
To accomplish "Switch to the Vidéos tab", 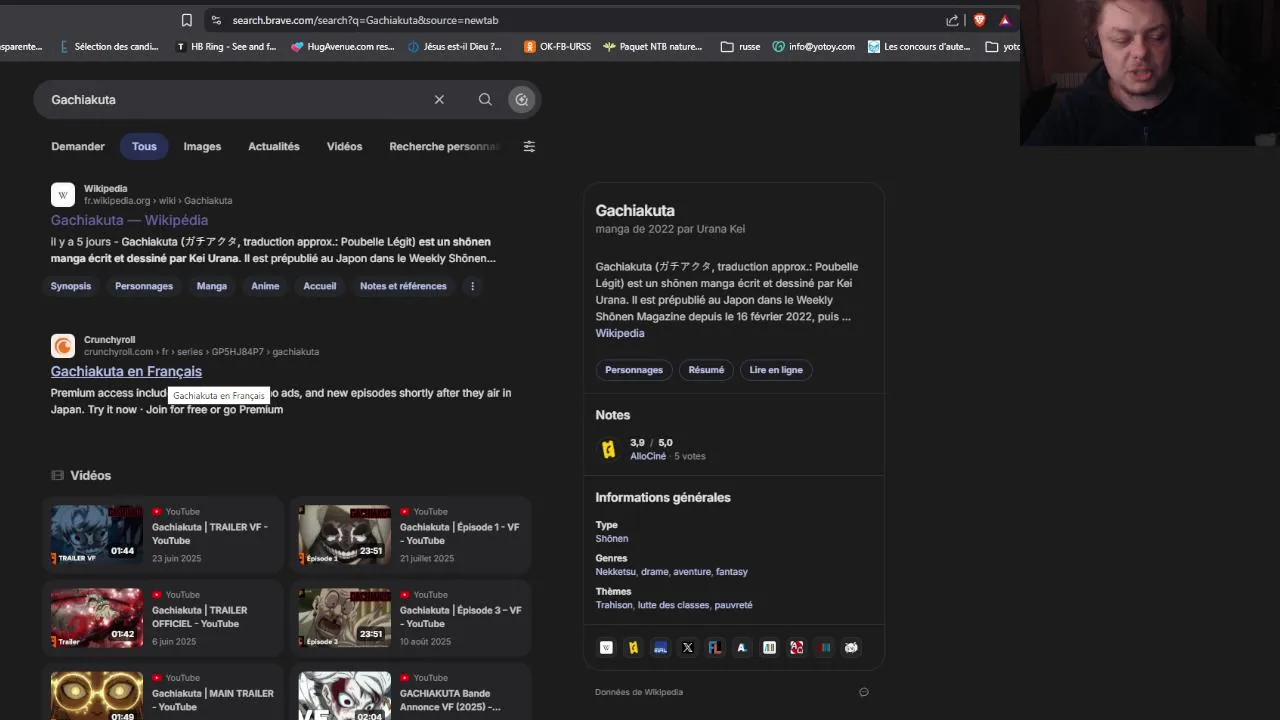I will (x=344, y=146).
